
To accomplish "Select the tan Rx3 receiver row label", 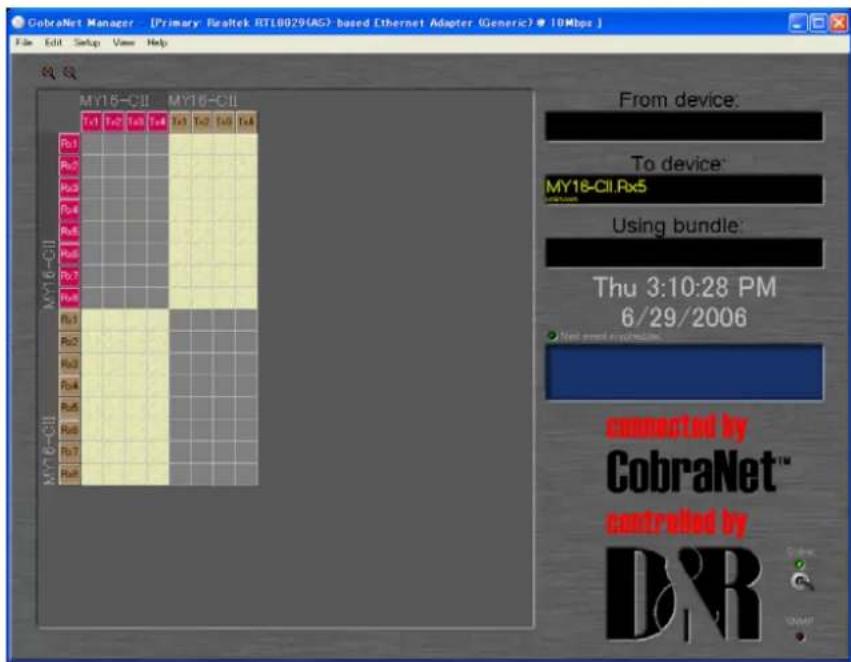I will point(69,364).
